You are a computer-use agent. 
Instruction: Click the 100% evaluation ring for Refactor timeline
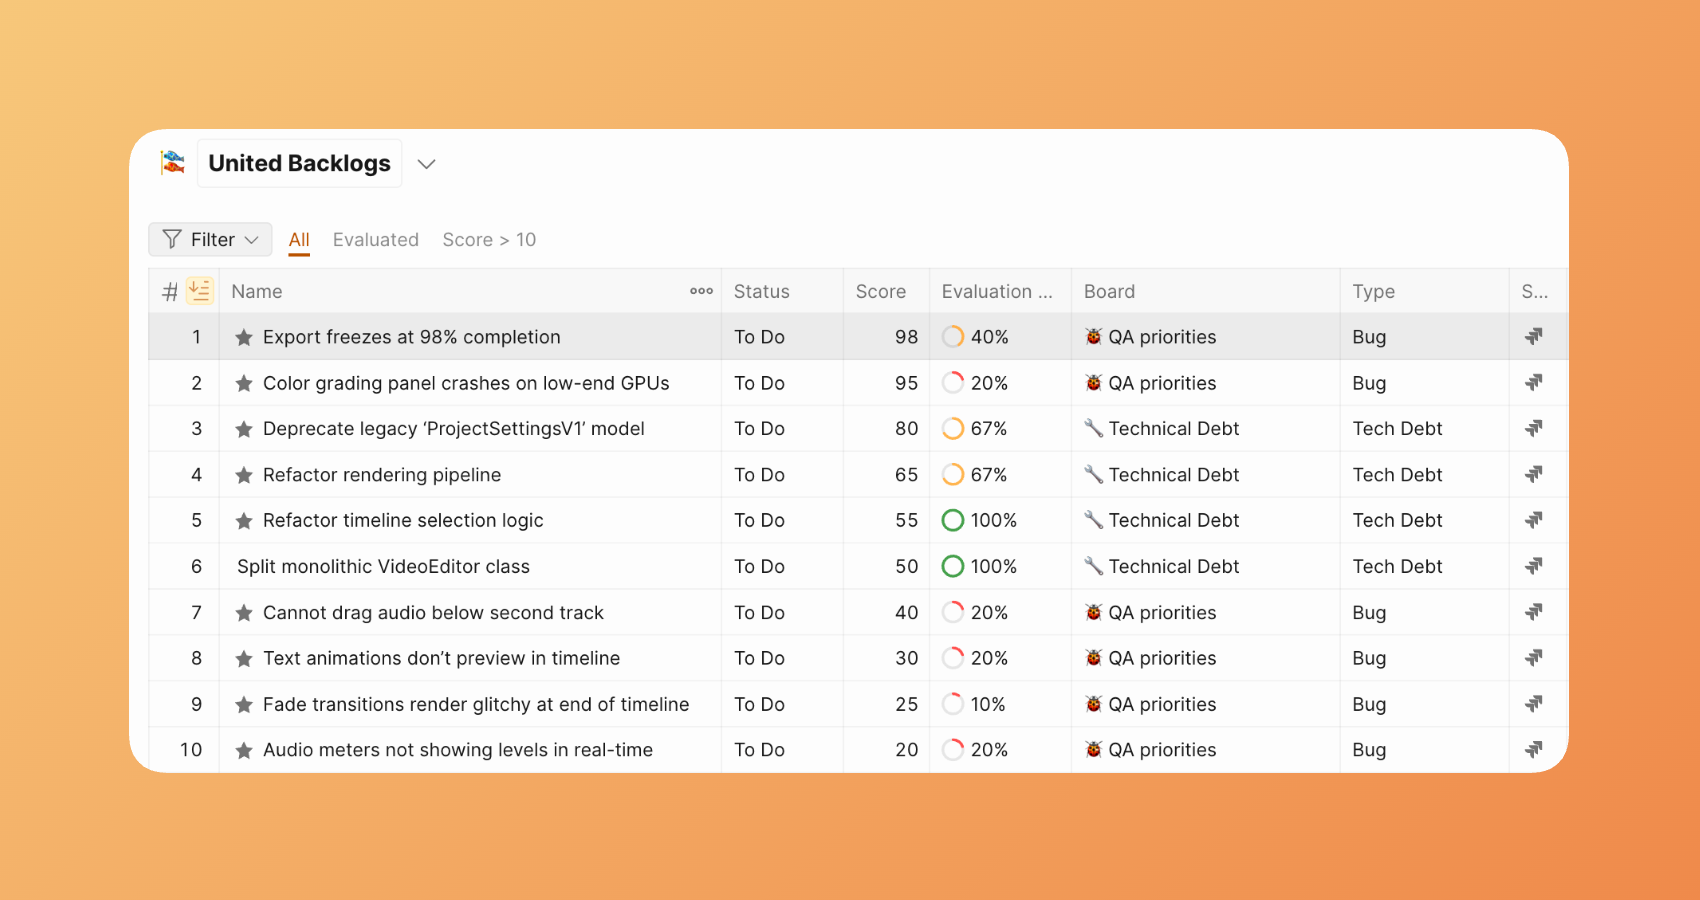[953, 521]
